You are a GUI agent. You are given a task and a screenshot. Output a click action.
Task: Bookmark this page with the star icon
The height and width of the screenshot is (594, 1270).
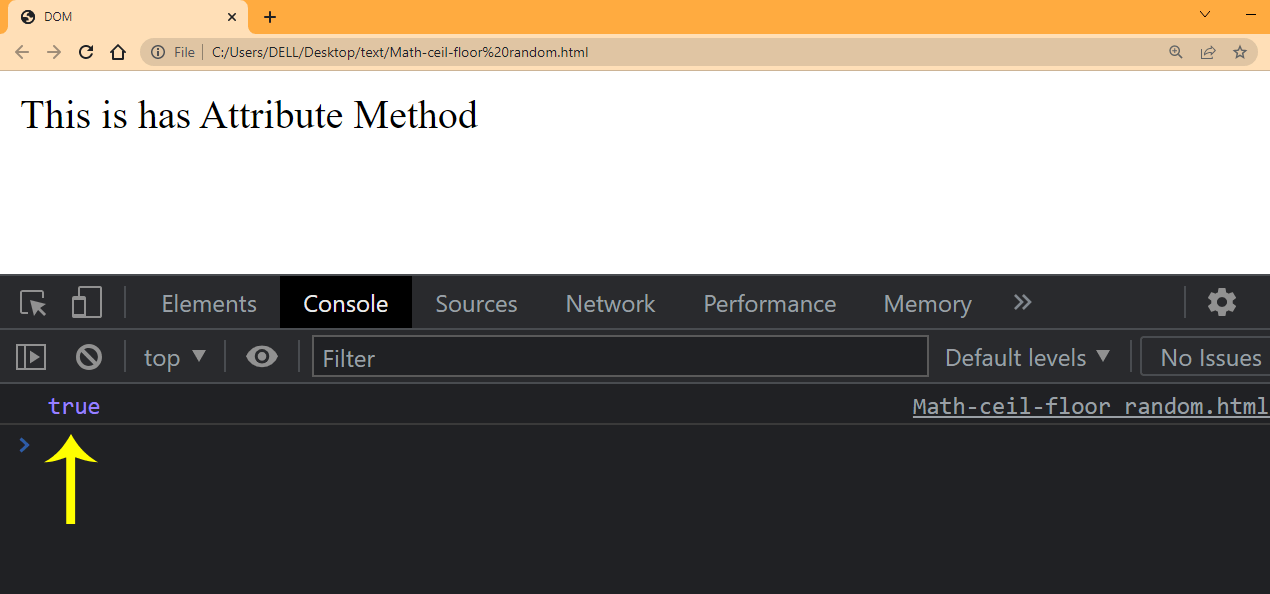click(x=1240, y=52)
